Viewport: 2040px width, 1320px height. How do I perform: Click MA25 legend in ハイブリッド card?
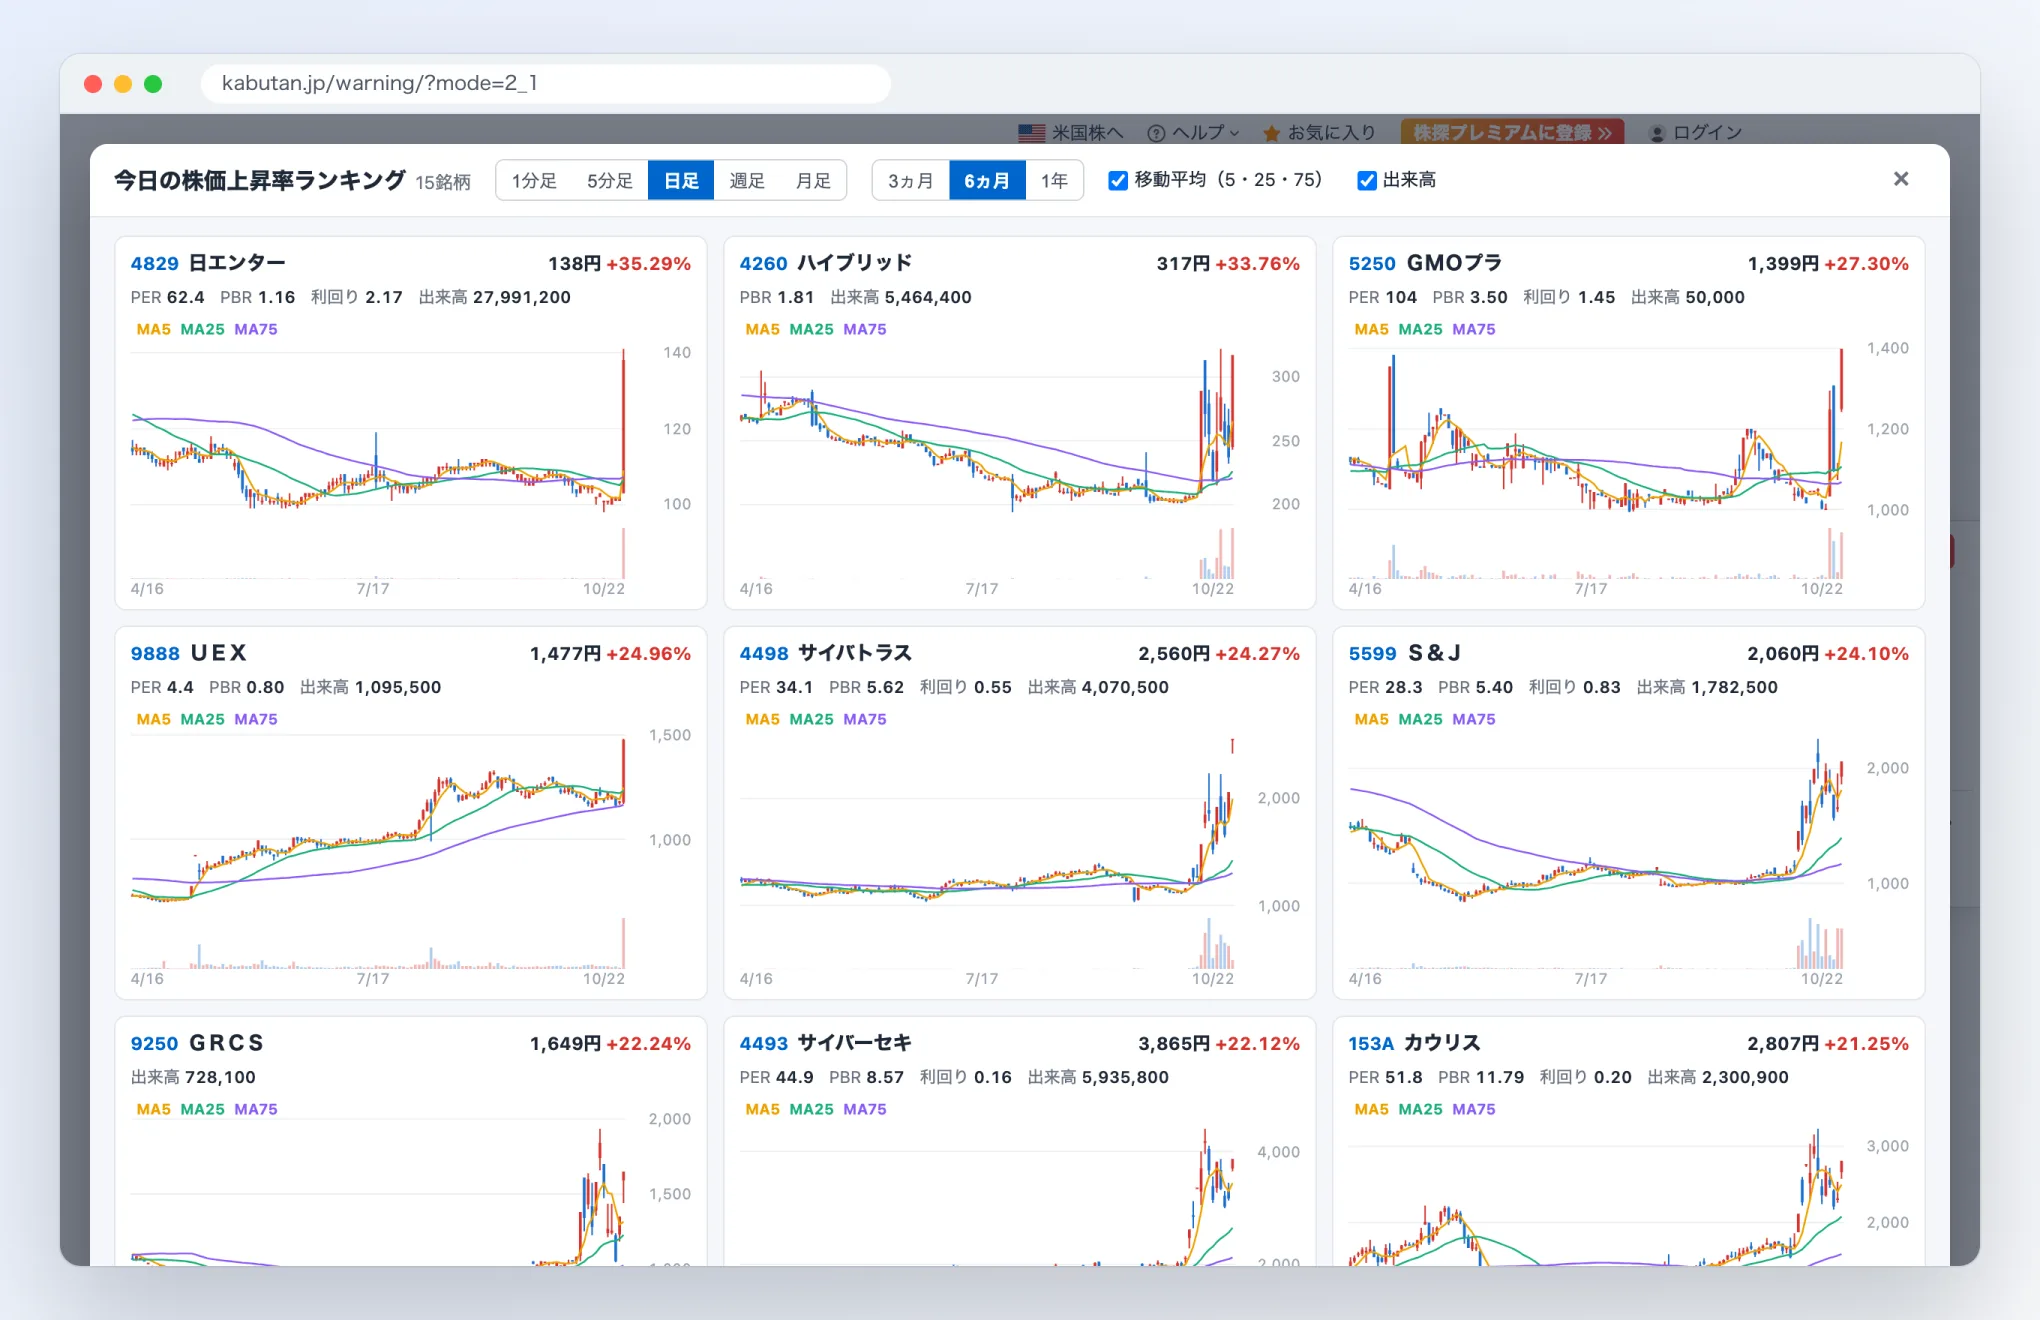[811, 329]
